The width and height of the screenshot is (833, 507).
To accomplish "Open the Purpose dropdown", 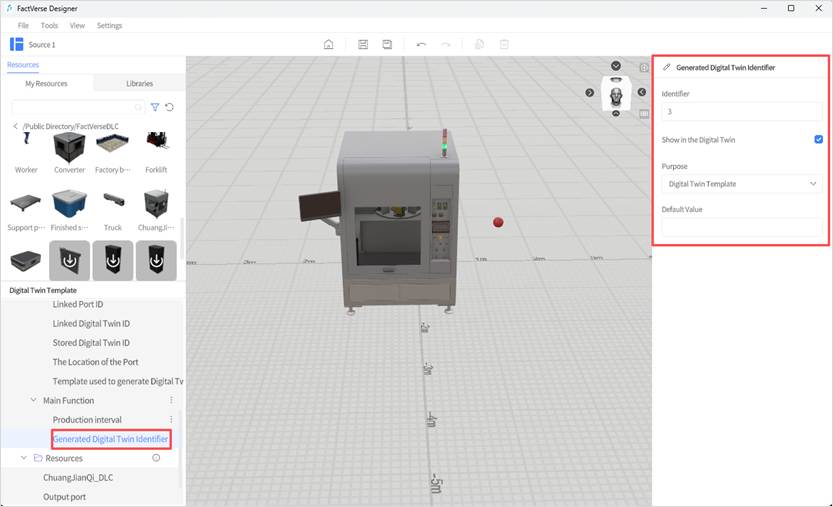I will (x=741, y=184).
